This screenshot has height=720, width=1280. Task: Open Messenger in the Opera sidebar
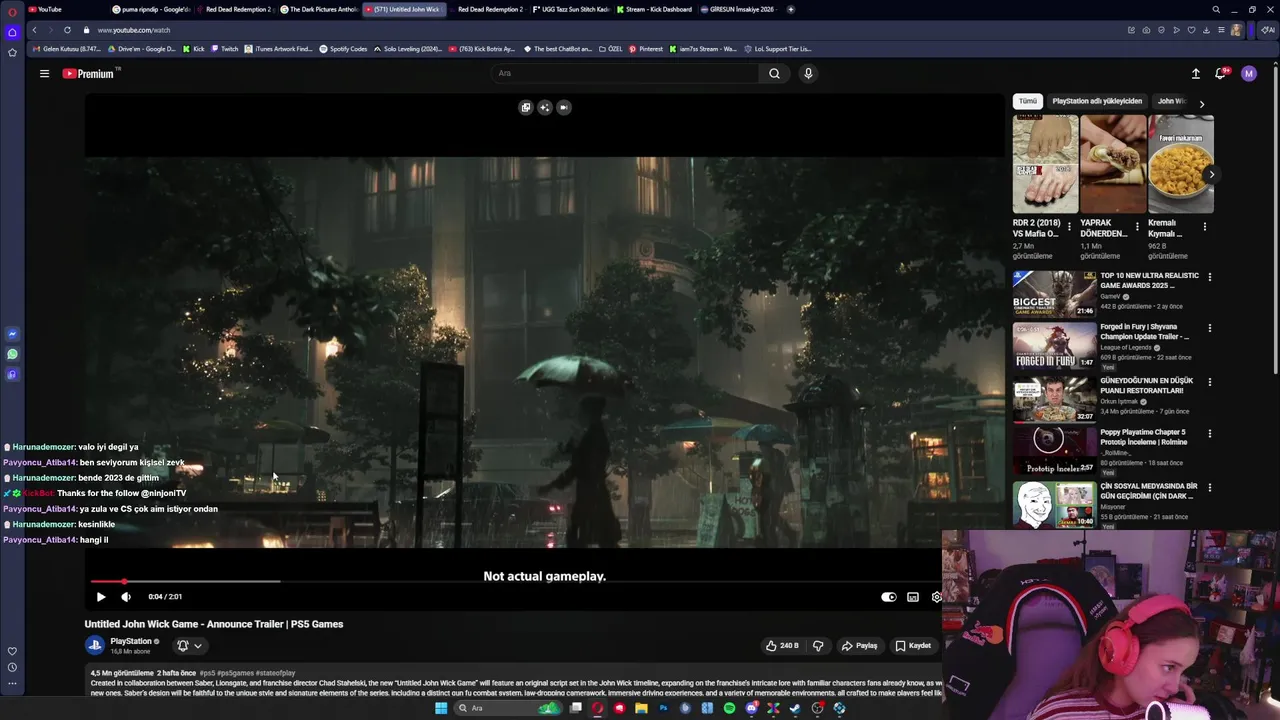12,334
